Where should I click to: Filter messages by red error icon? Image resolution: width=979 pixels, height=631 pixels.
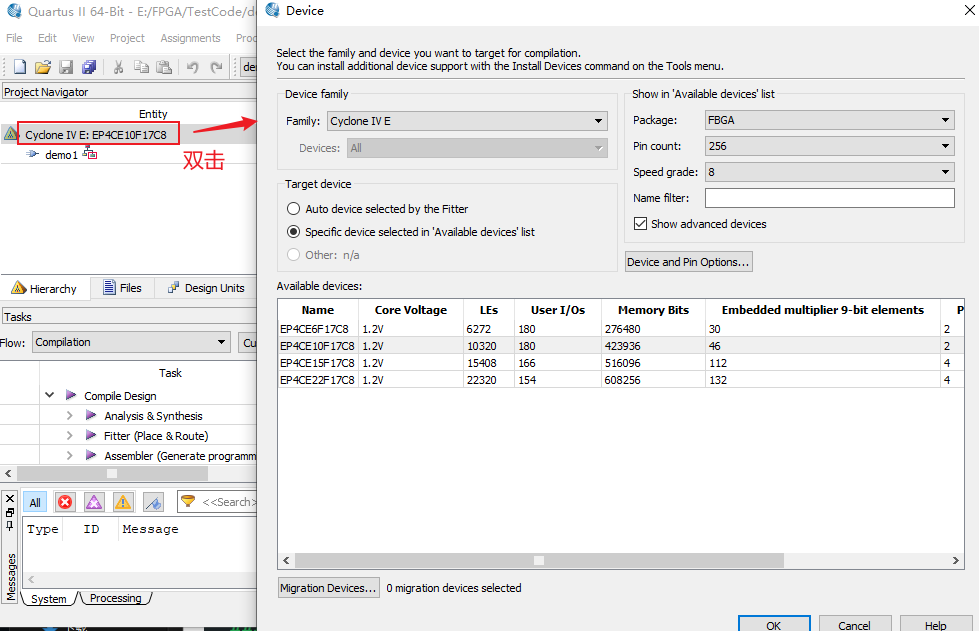65,502
